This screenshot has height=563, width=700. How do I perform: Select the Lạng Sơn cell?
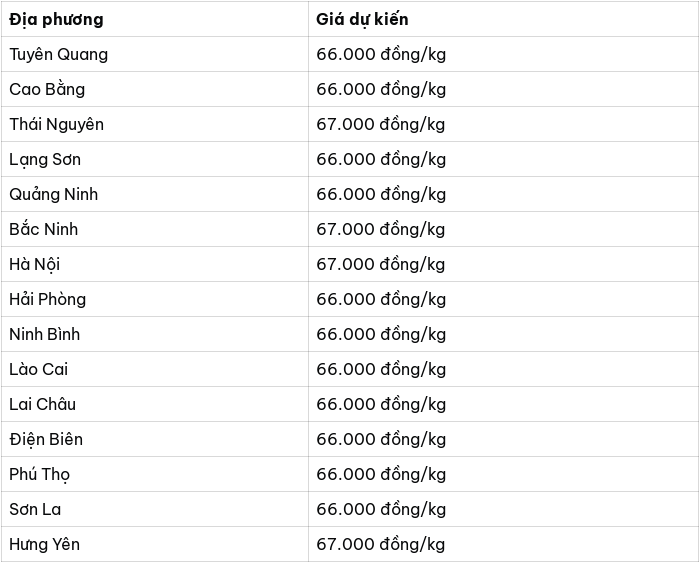coord(154,159)
